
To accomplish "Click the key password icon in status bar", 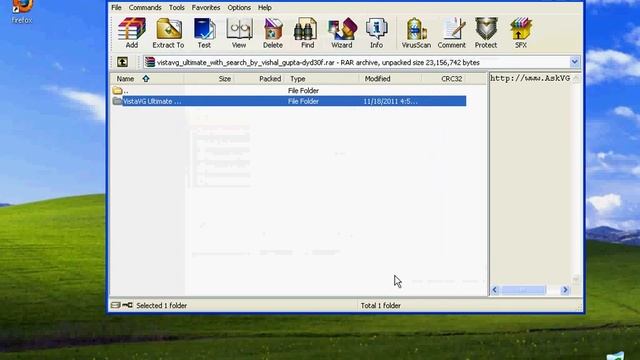I will click(x=127, y=305).
